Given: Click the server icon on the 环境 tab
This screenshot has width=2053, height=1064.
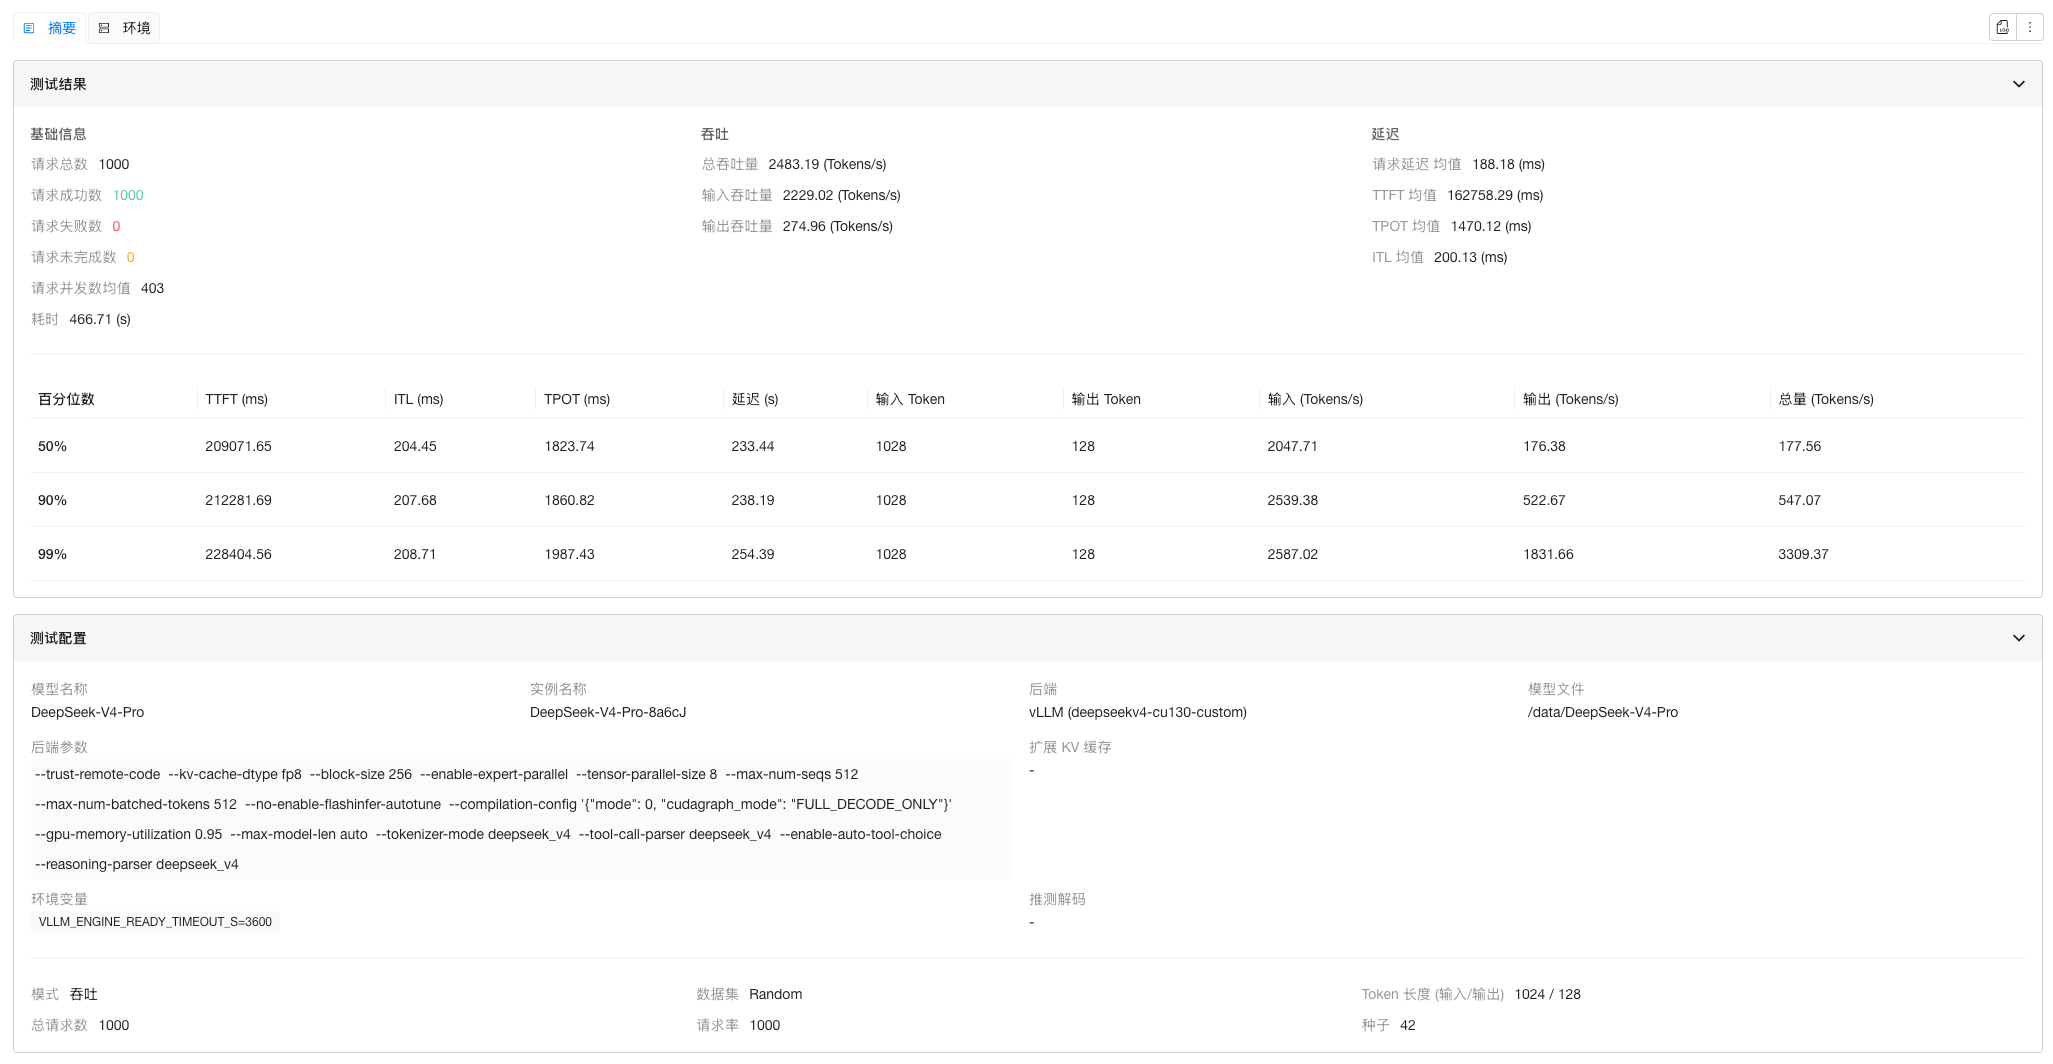Looking at the screenshot, I should (105, 28).
